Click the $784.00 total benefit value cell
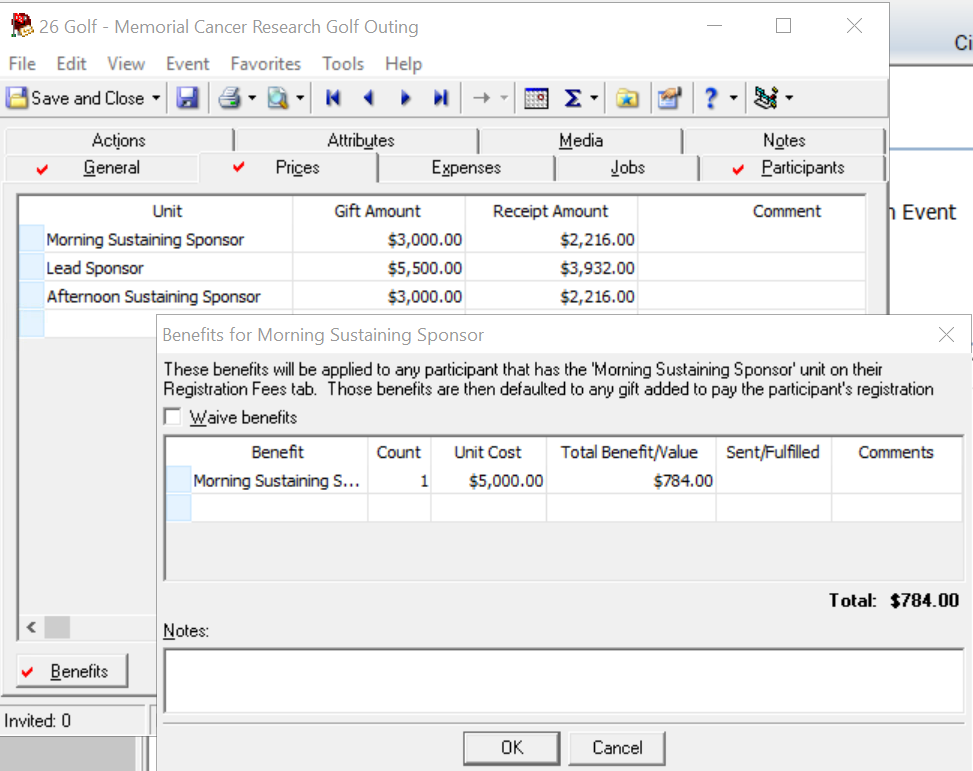Screen dimensions: 973x771 click(631, 480)
